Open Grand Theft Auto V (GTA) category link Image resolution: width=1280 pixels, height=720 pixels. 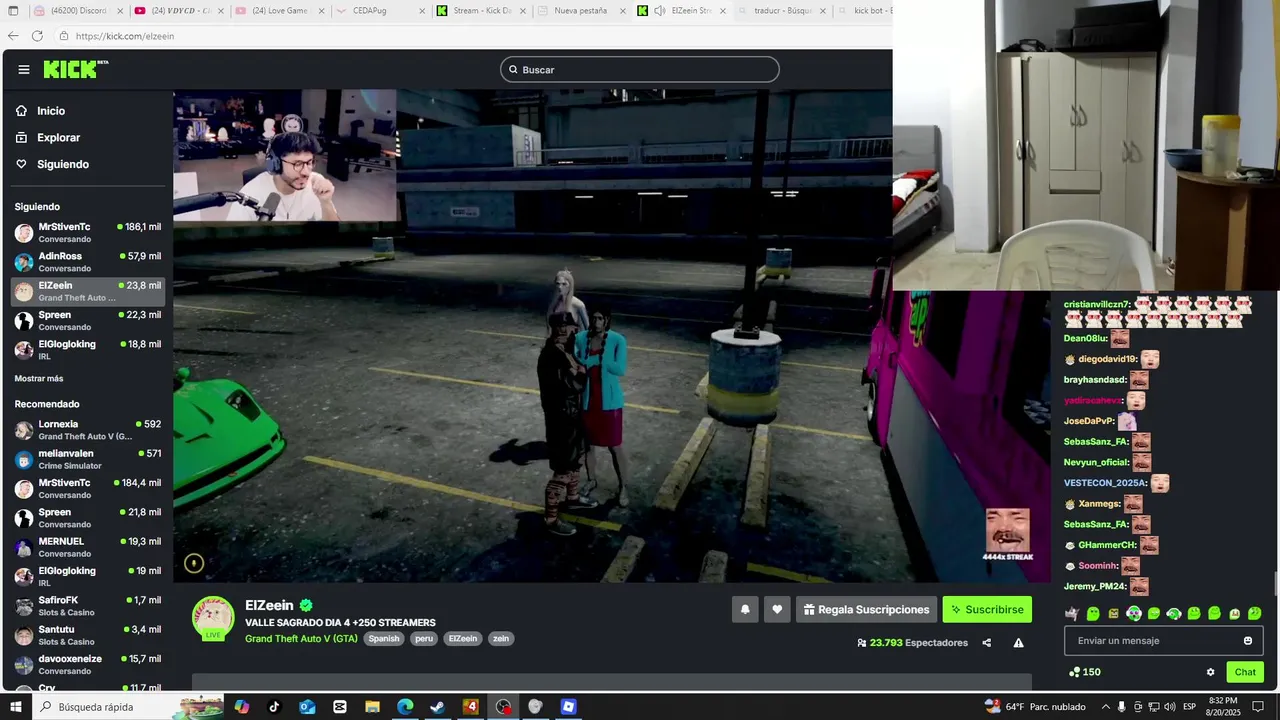301,638
